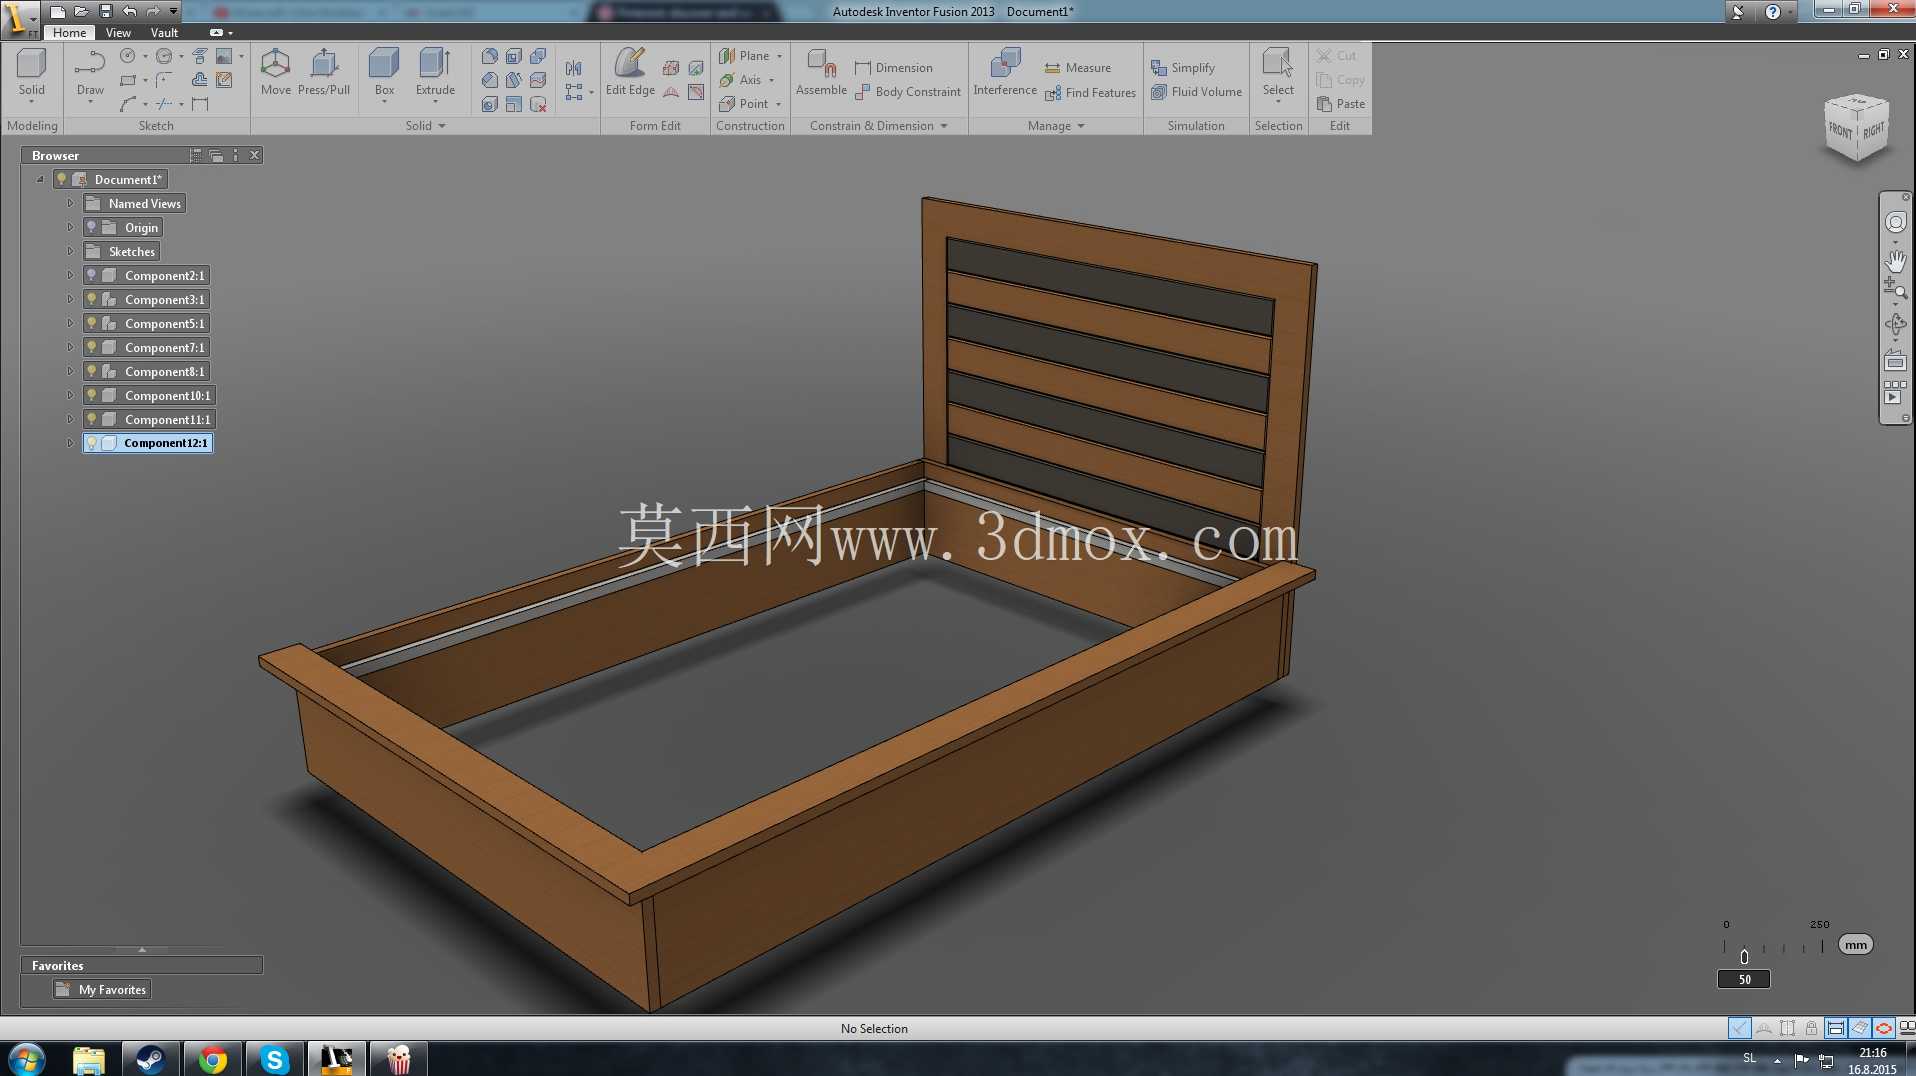Open the application menu logo
1916x1076 pixels.
[19, 18]
